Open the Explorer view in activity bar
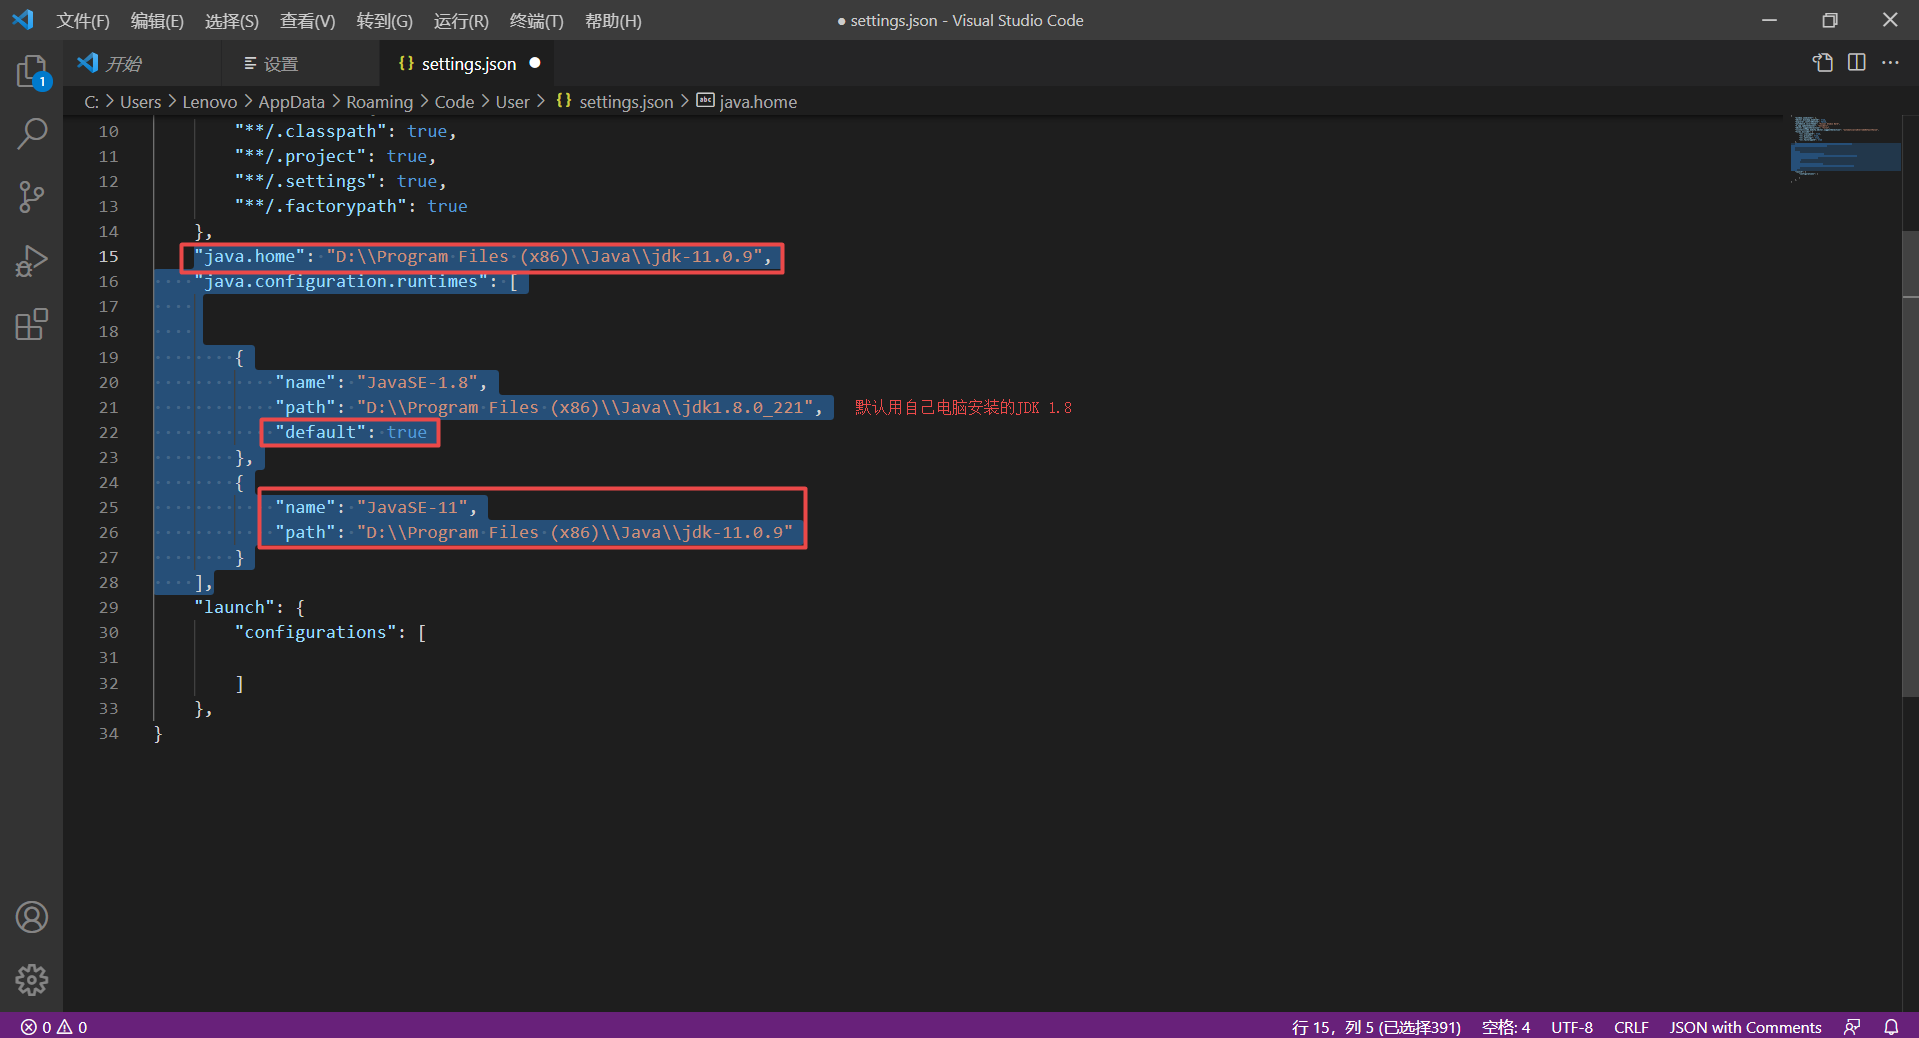The height and width of the screenshot is (1038, 1919). coord(32,72)
